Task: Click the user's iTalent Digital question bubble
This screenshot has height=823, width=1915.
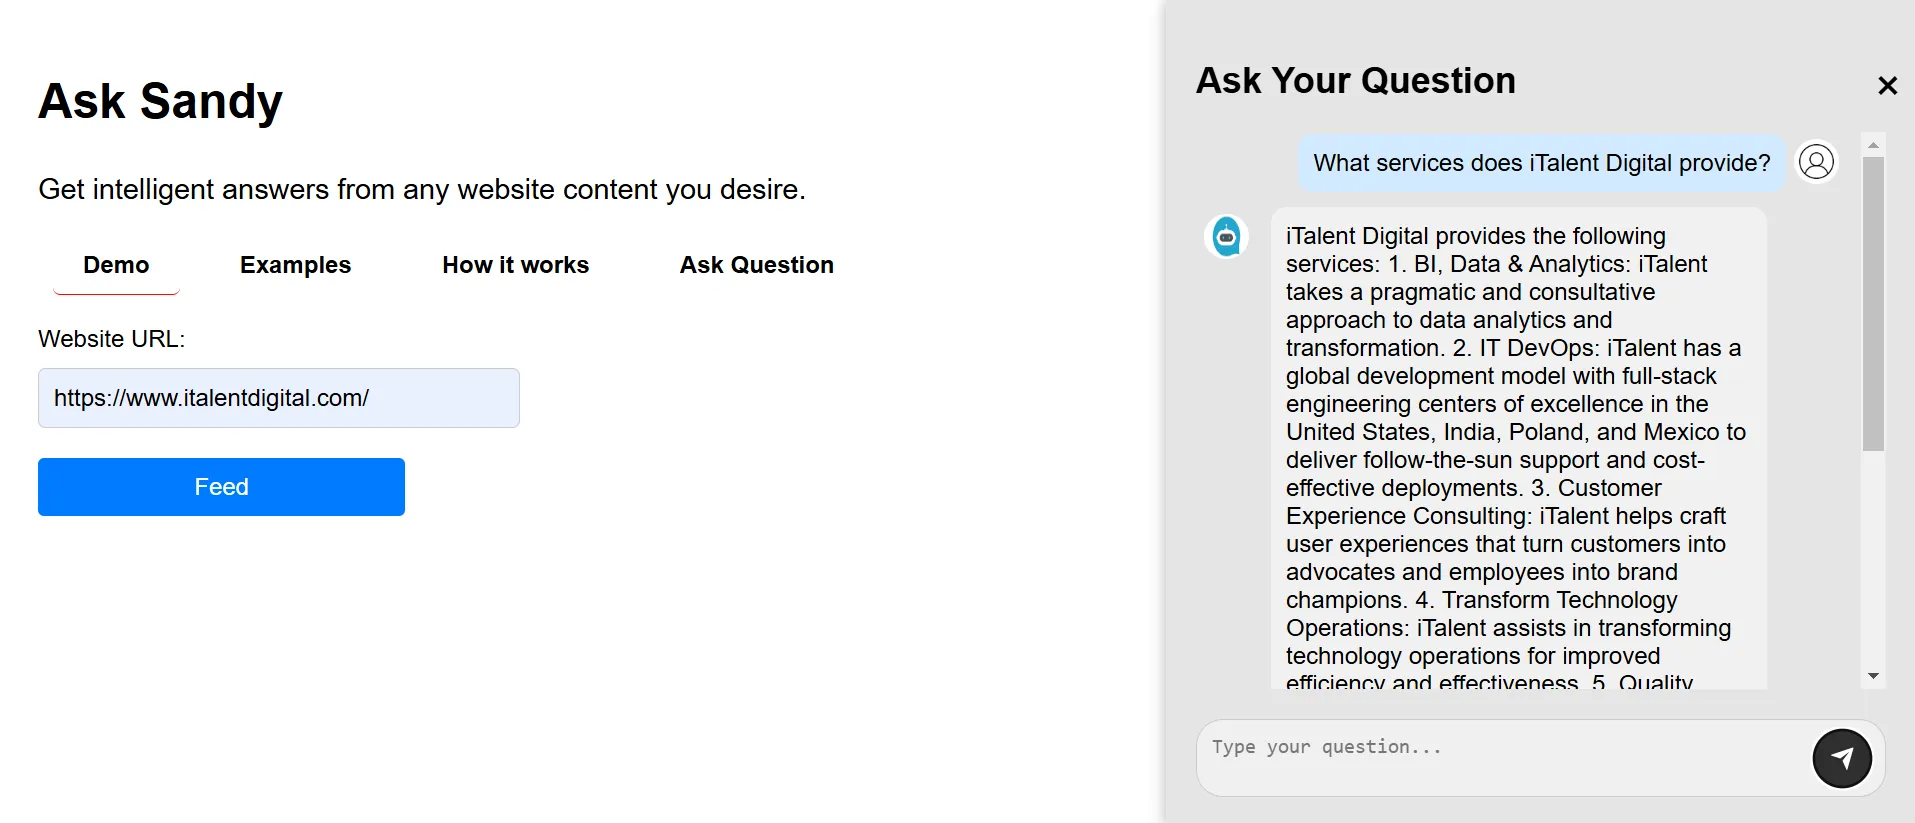Action: coord(1541,163)
